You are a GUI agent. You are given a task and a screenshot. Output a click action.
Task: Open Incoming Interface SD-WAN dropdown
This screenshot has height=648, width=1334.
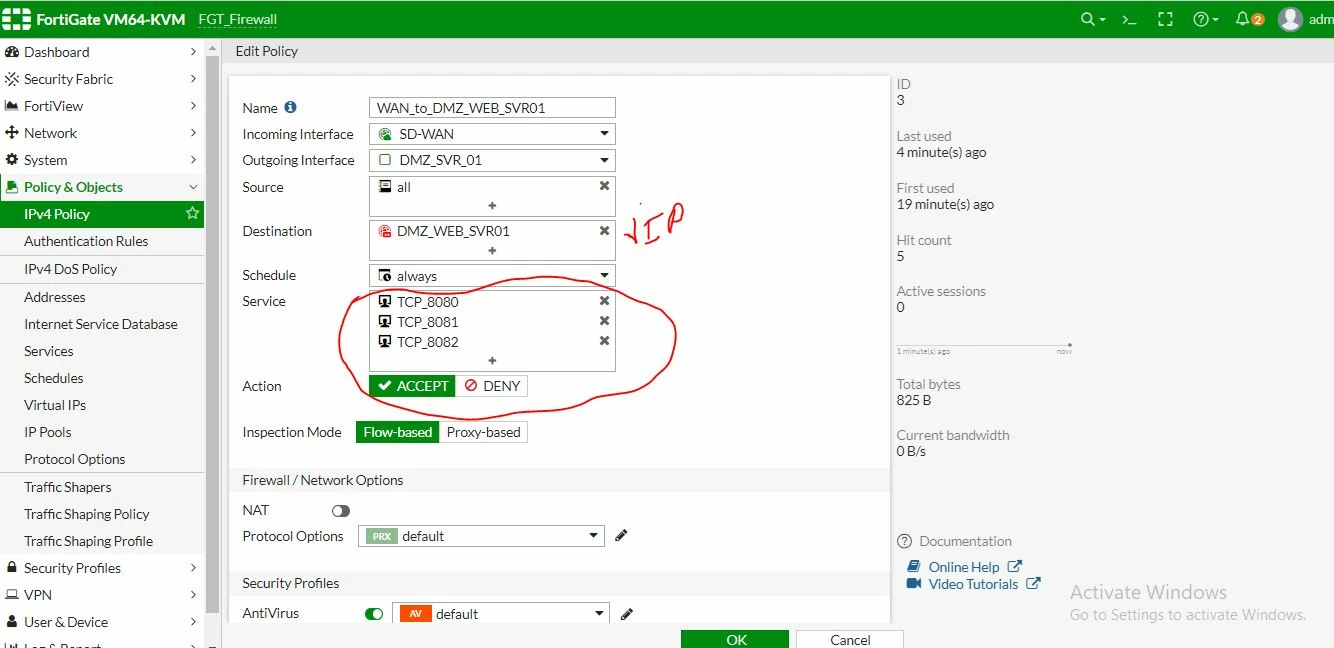(x=492, y=134)
